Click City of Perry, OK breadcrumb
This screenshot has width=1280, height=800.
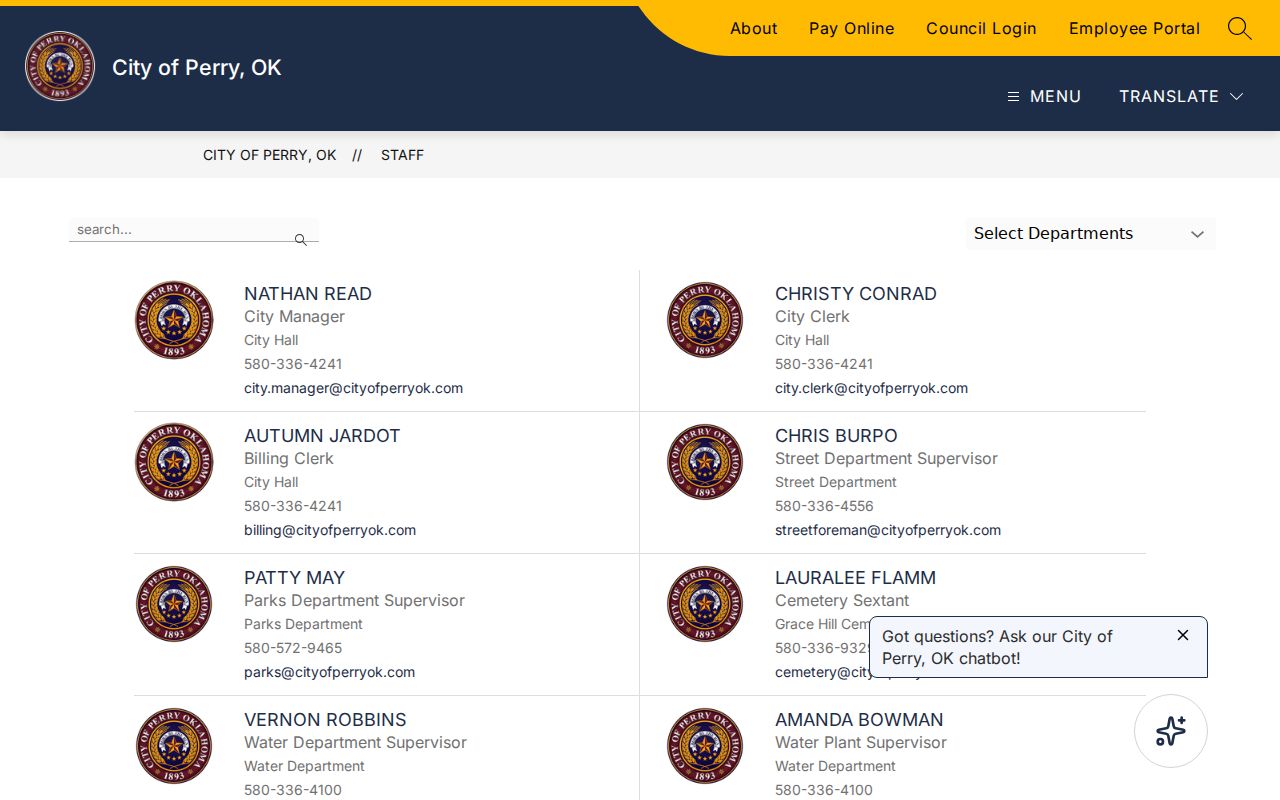(x=270, y=155)
